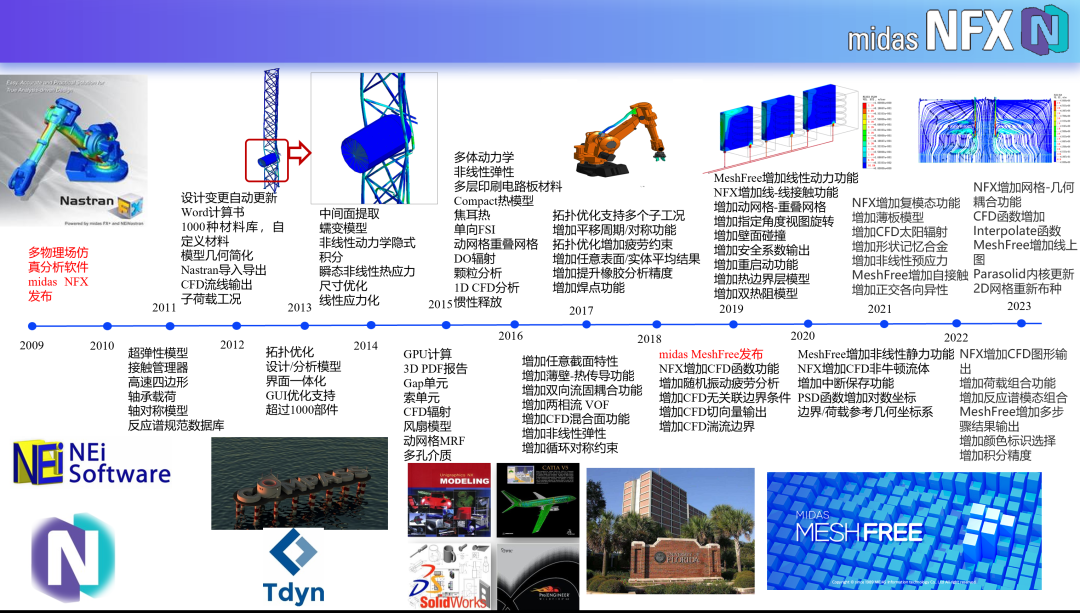This screenshot has width=1080, height=613.
Task: Click the purple N logo at bottom left
Action: click(73, 557)
